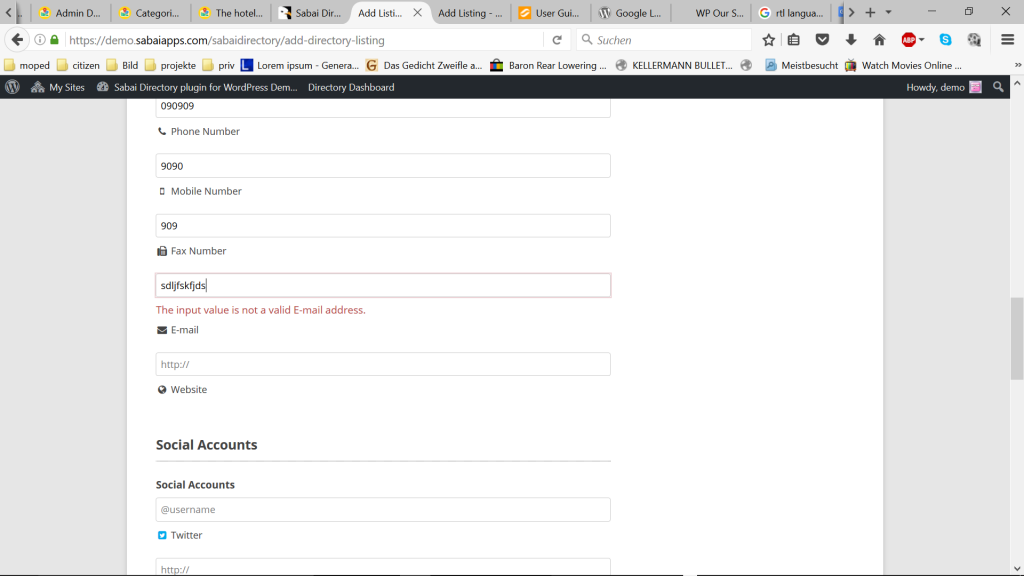Viewport: 1024px width, 576px height.
Task: Click the admin bar search magnifier
Action: tap(998, 87)
